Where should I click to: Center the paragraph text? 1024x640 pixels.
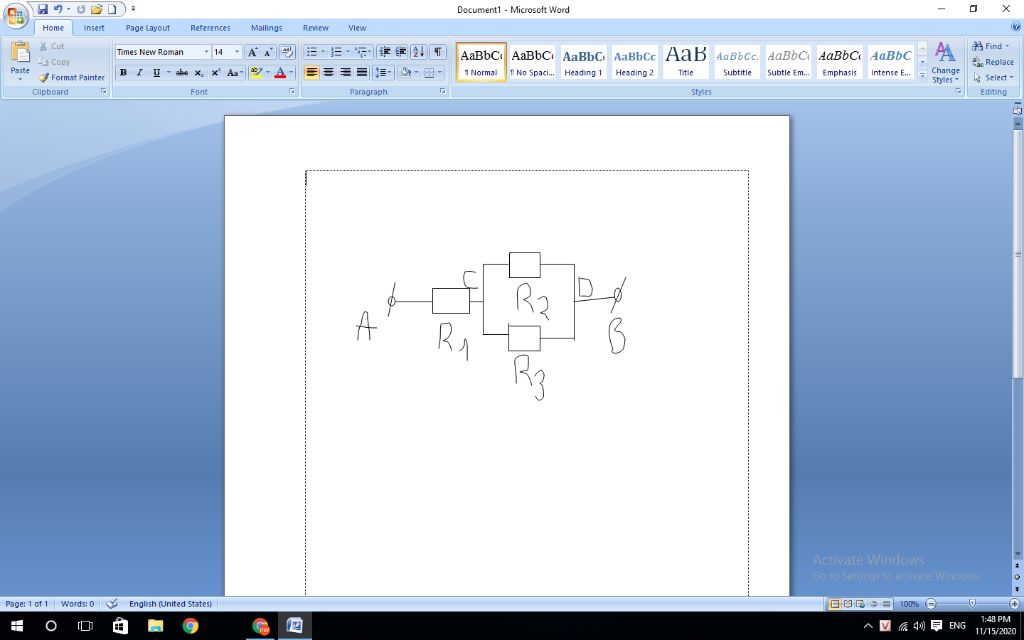coord(328,72)
